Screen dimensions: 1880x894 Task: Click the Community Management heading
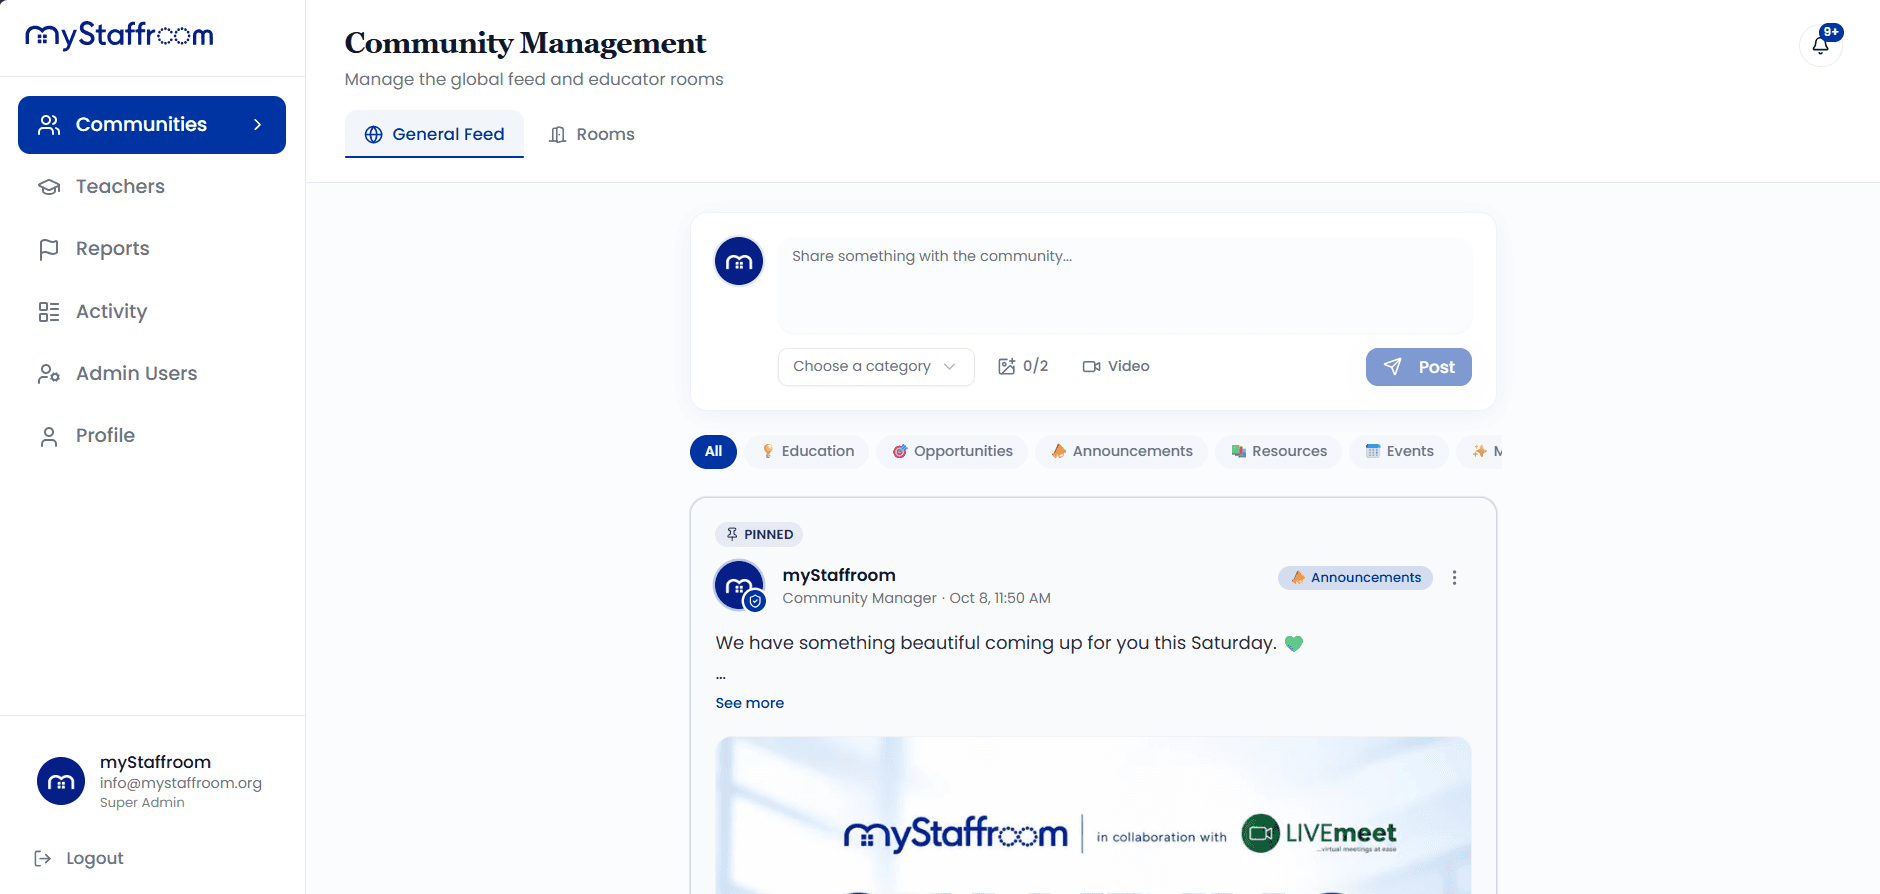coord(526,43)
